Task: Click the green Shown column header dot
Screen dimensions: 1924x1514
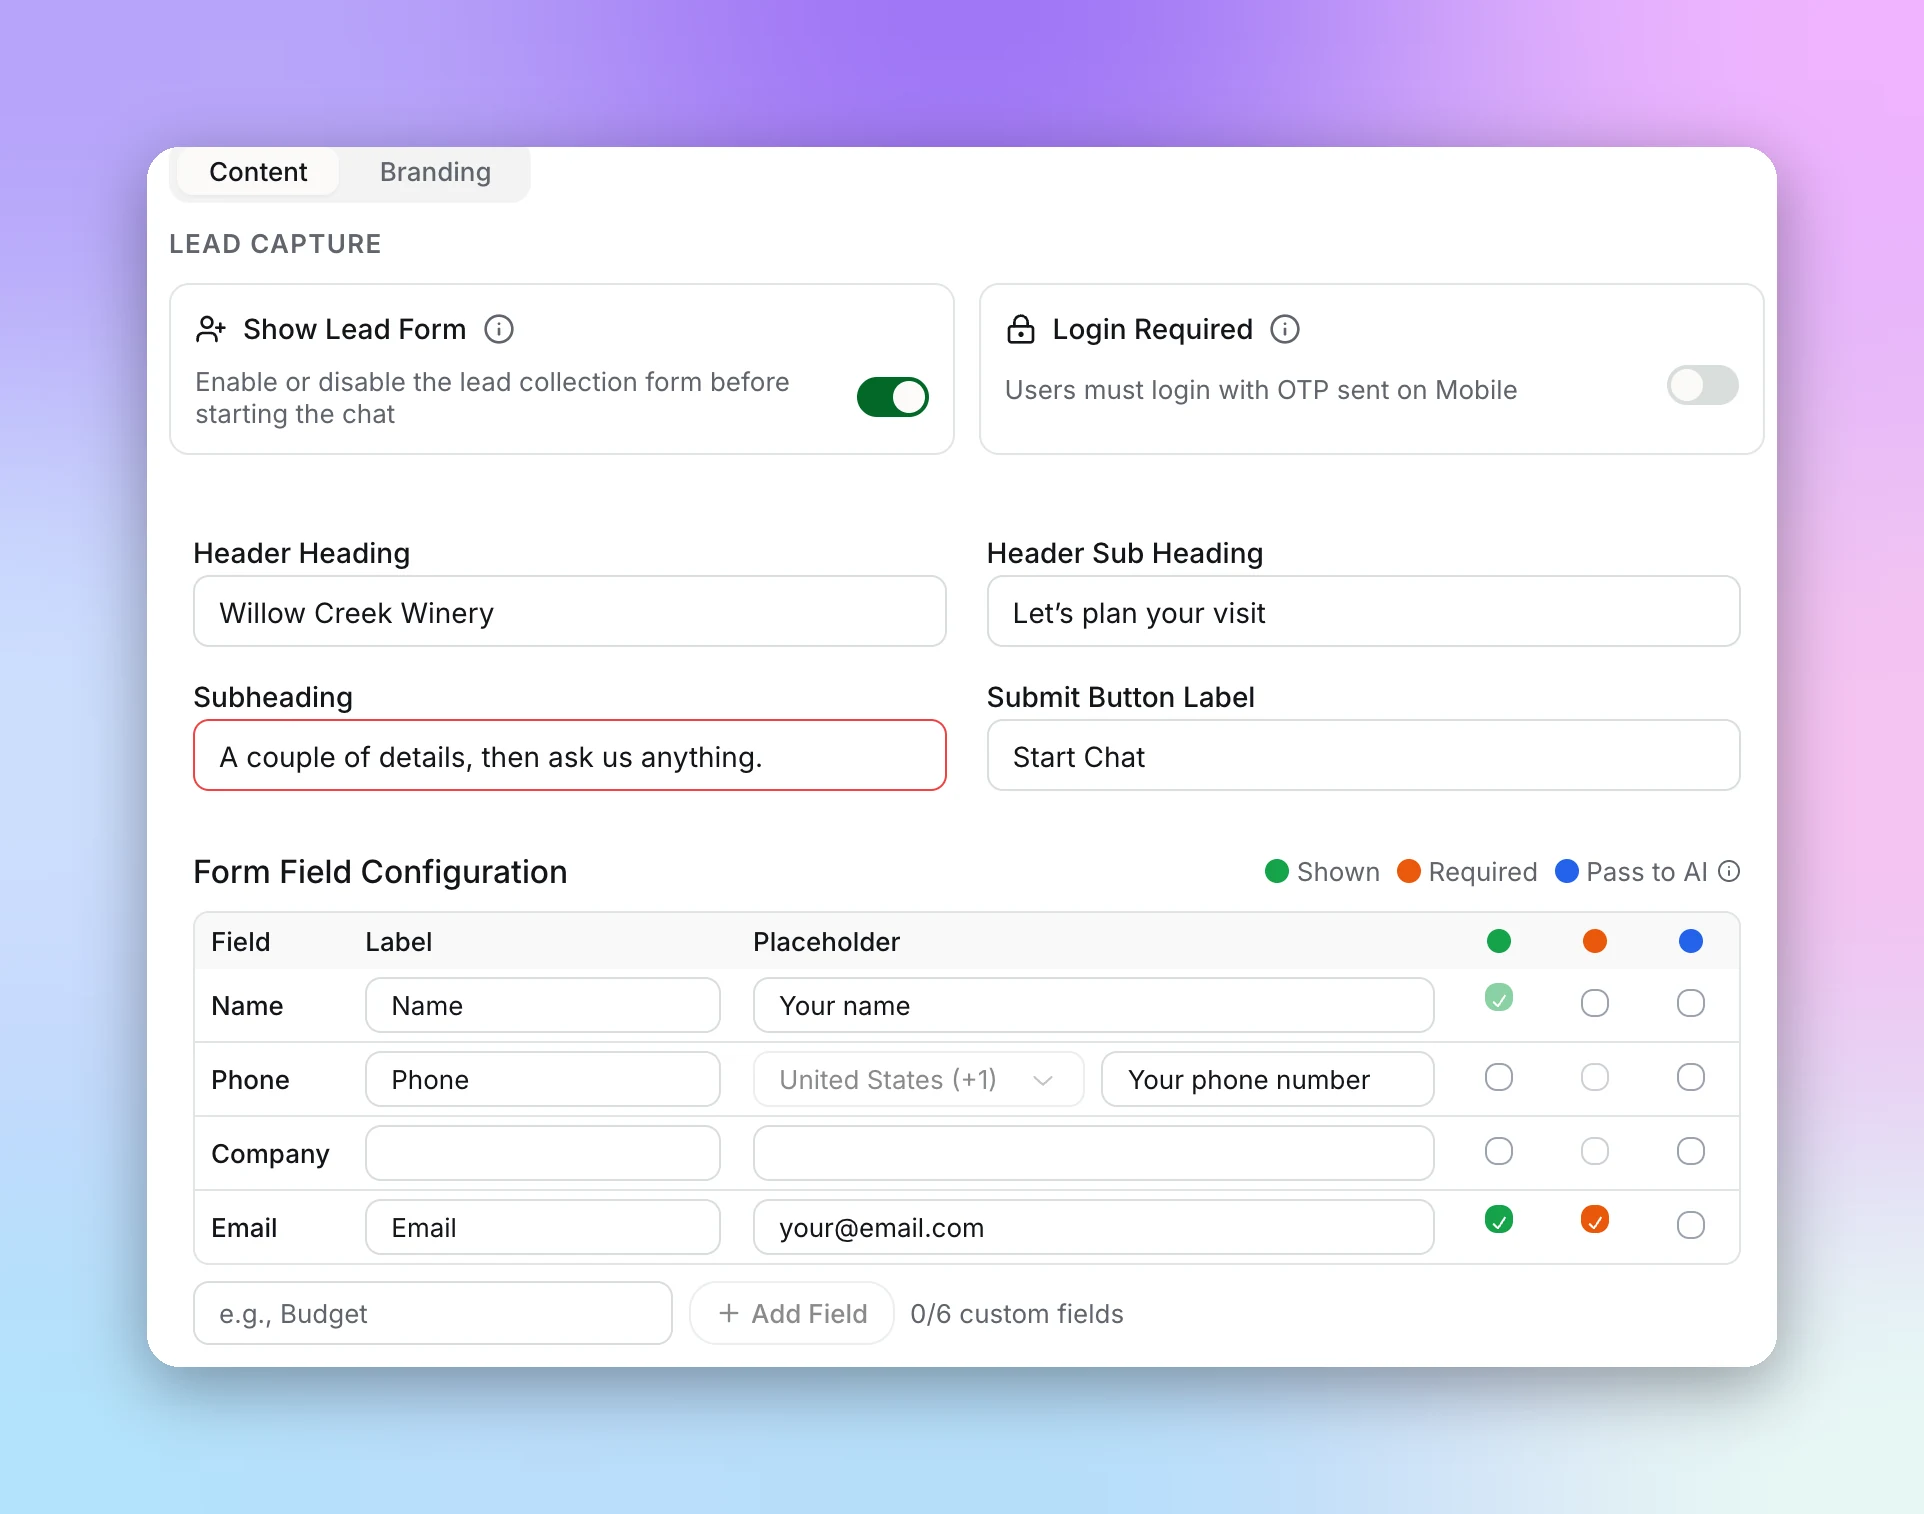Action: click(x=1499, y=941)
